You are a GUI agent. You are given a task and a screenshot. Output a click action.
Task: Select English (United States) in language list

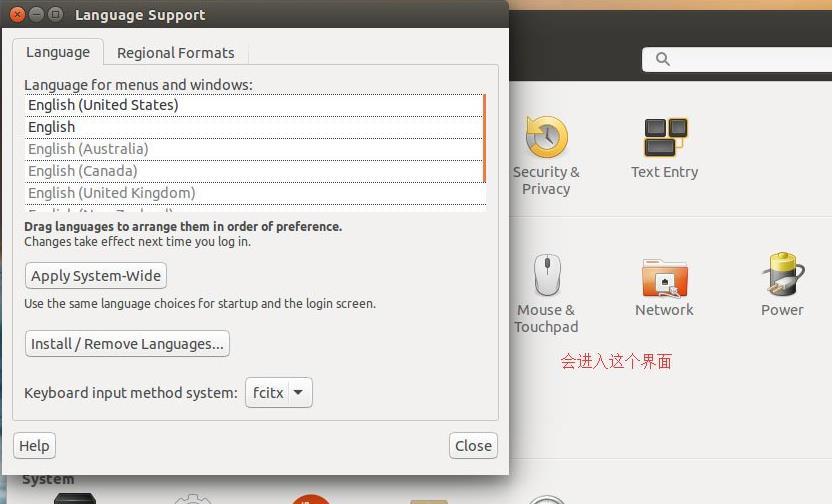tap(103, 105)
